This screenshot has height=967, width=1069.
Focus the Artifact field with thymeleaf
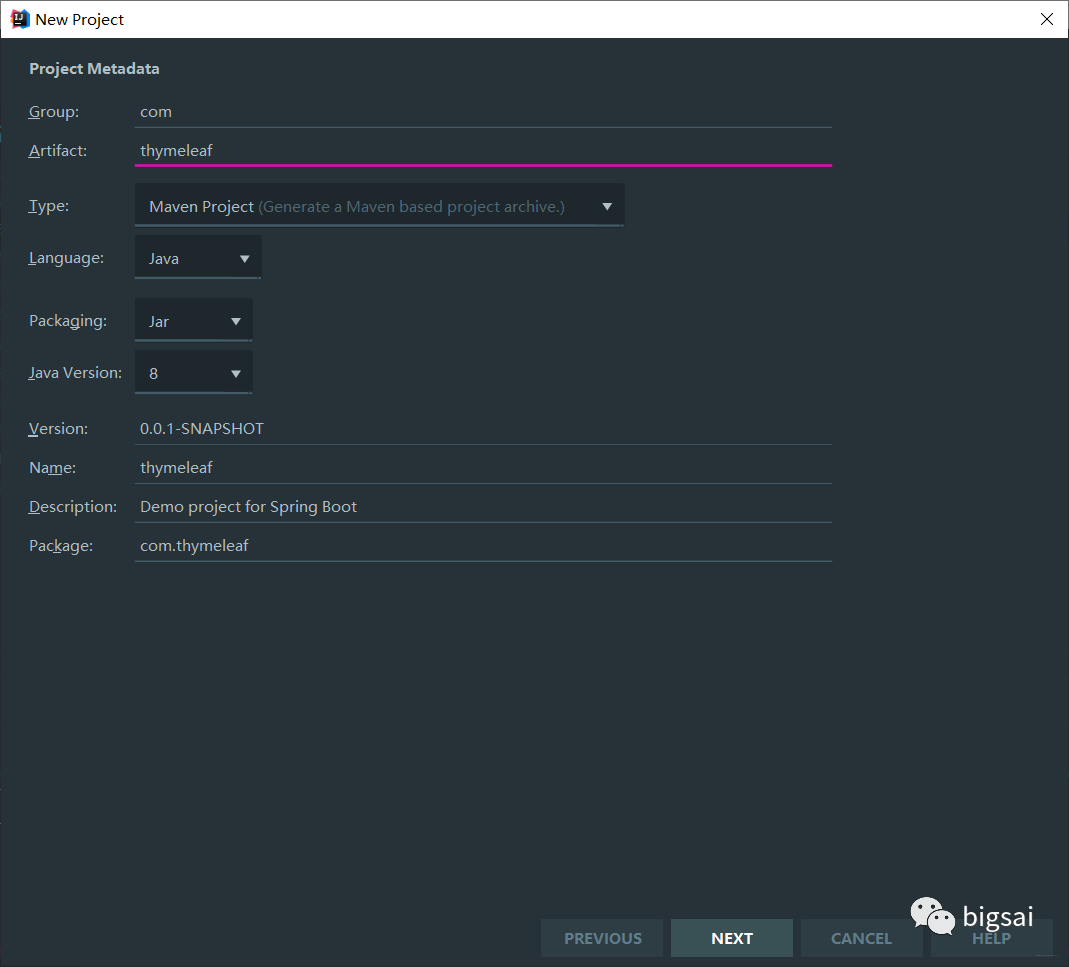pos(483,151)
